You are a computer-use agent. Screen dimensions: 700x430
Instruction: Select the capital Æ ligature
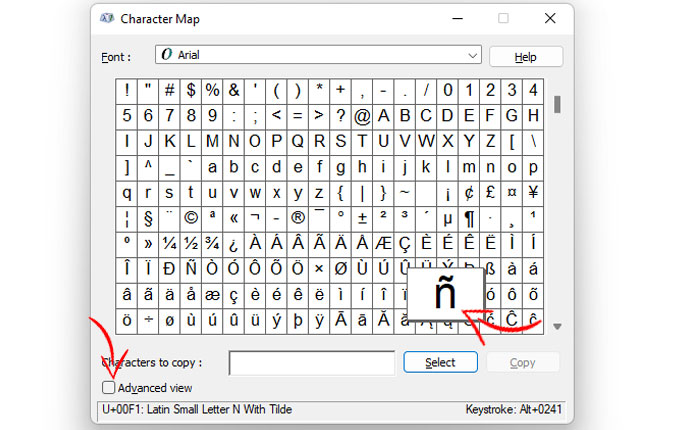click(x=383, y=244)
